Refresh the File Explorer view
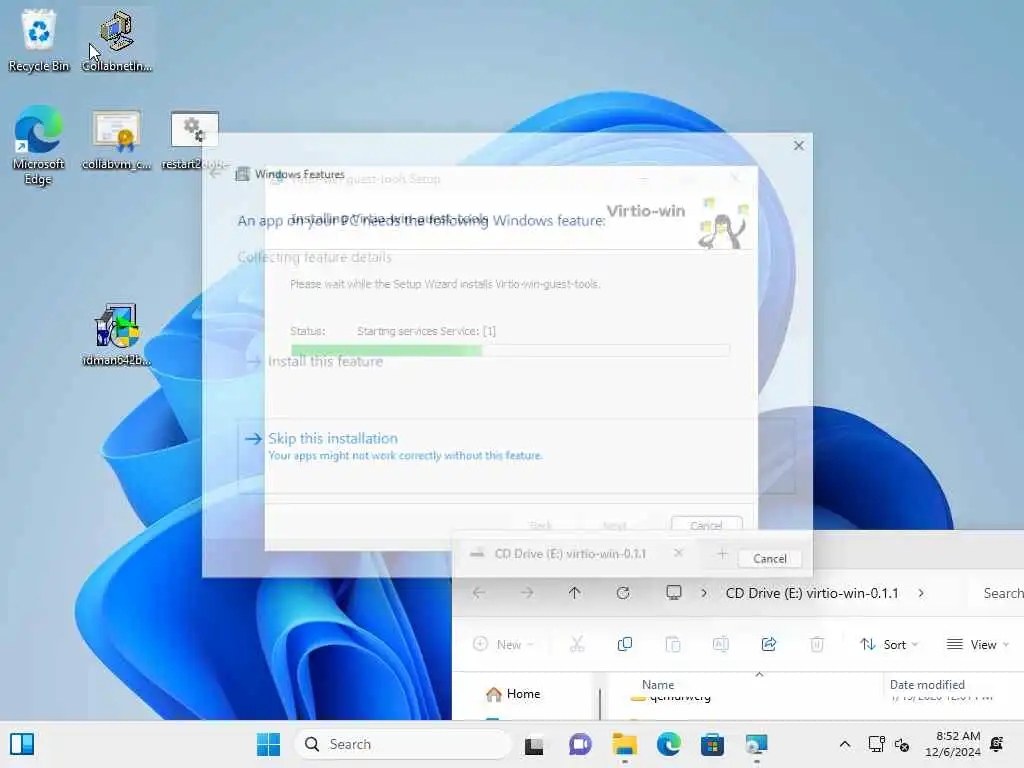The image size is (1024, 768). pos(623,593)
